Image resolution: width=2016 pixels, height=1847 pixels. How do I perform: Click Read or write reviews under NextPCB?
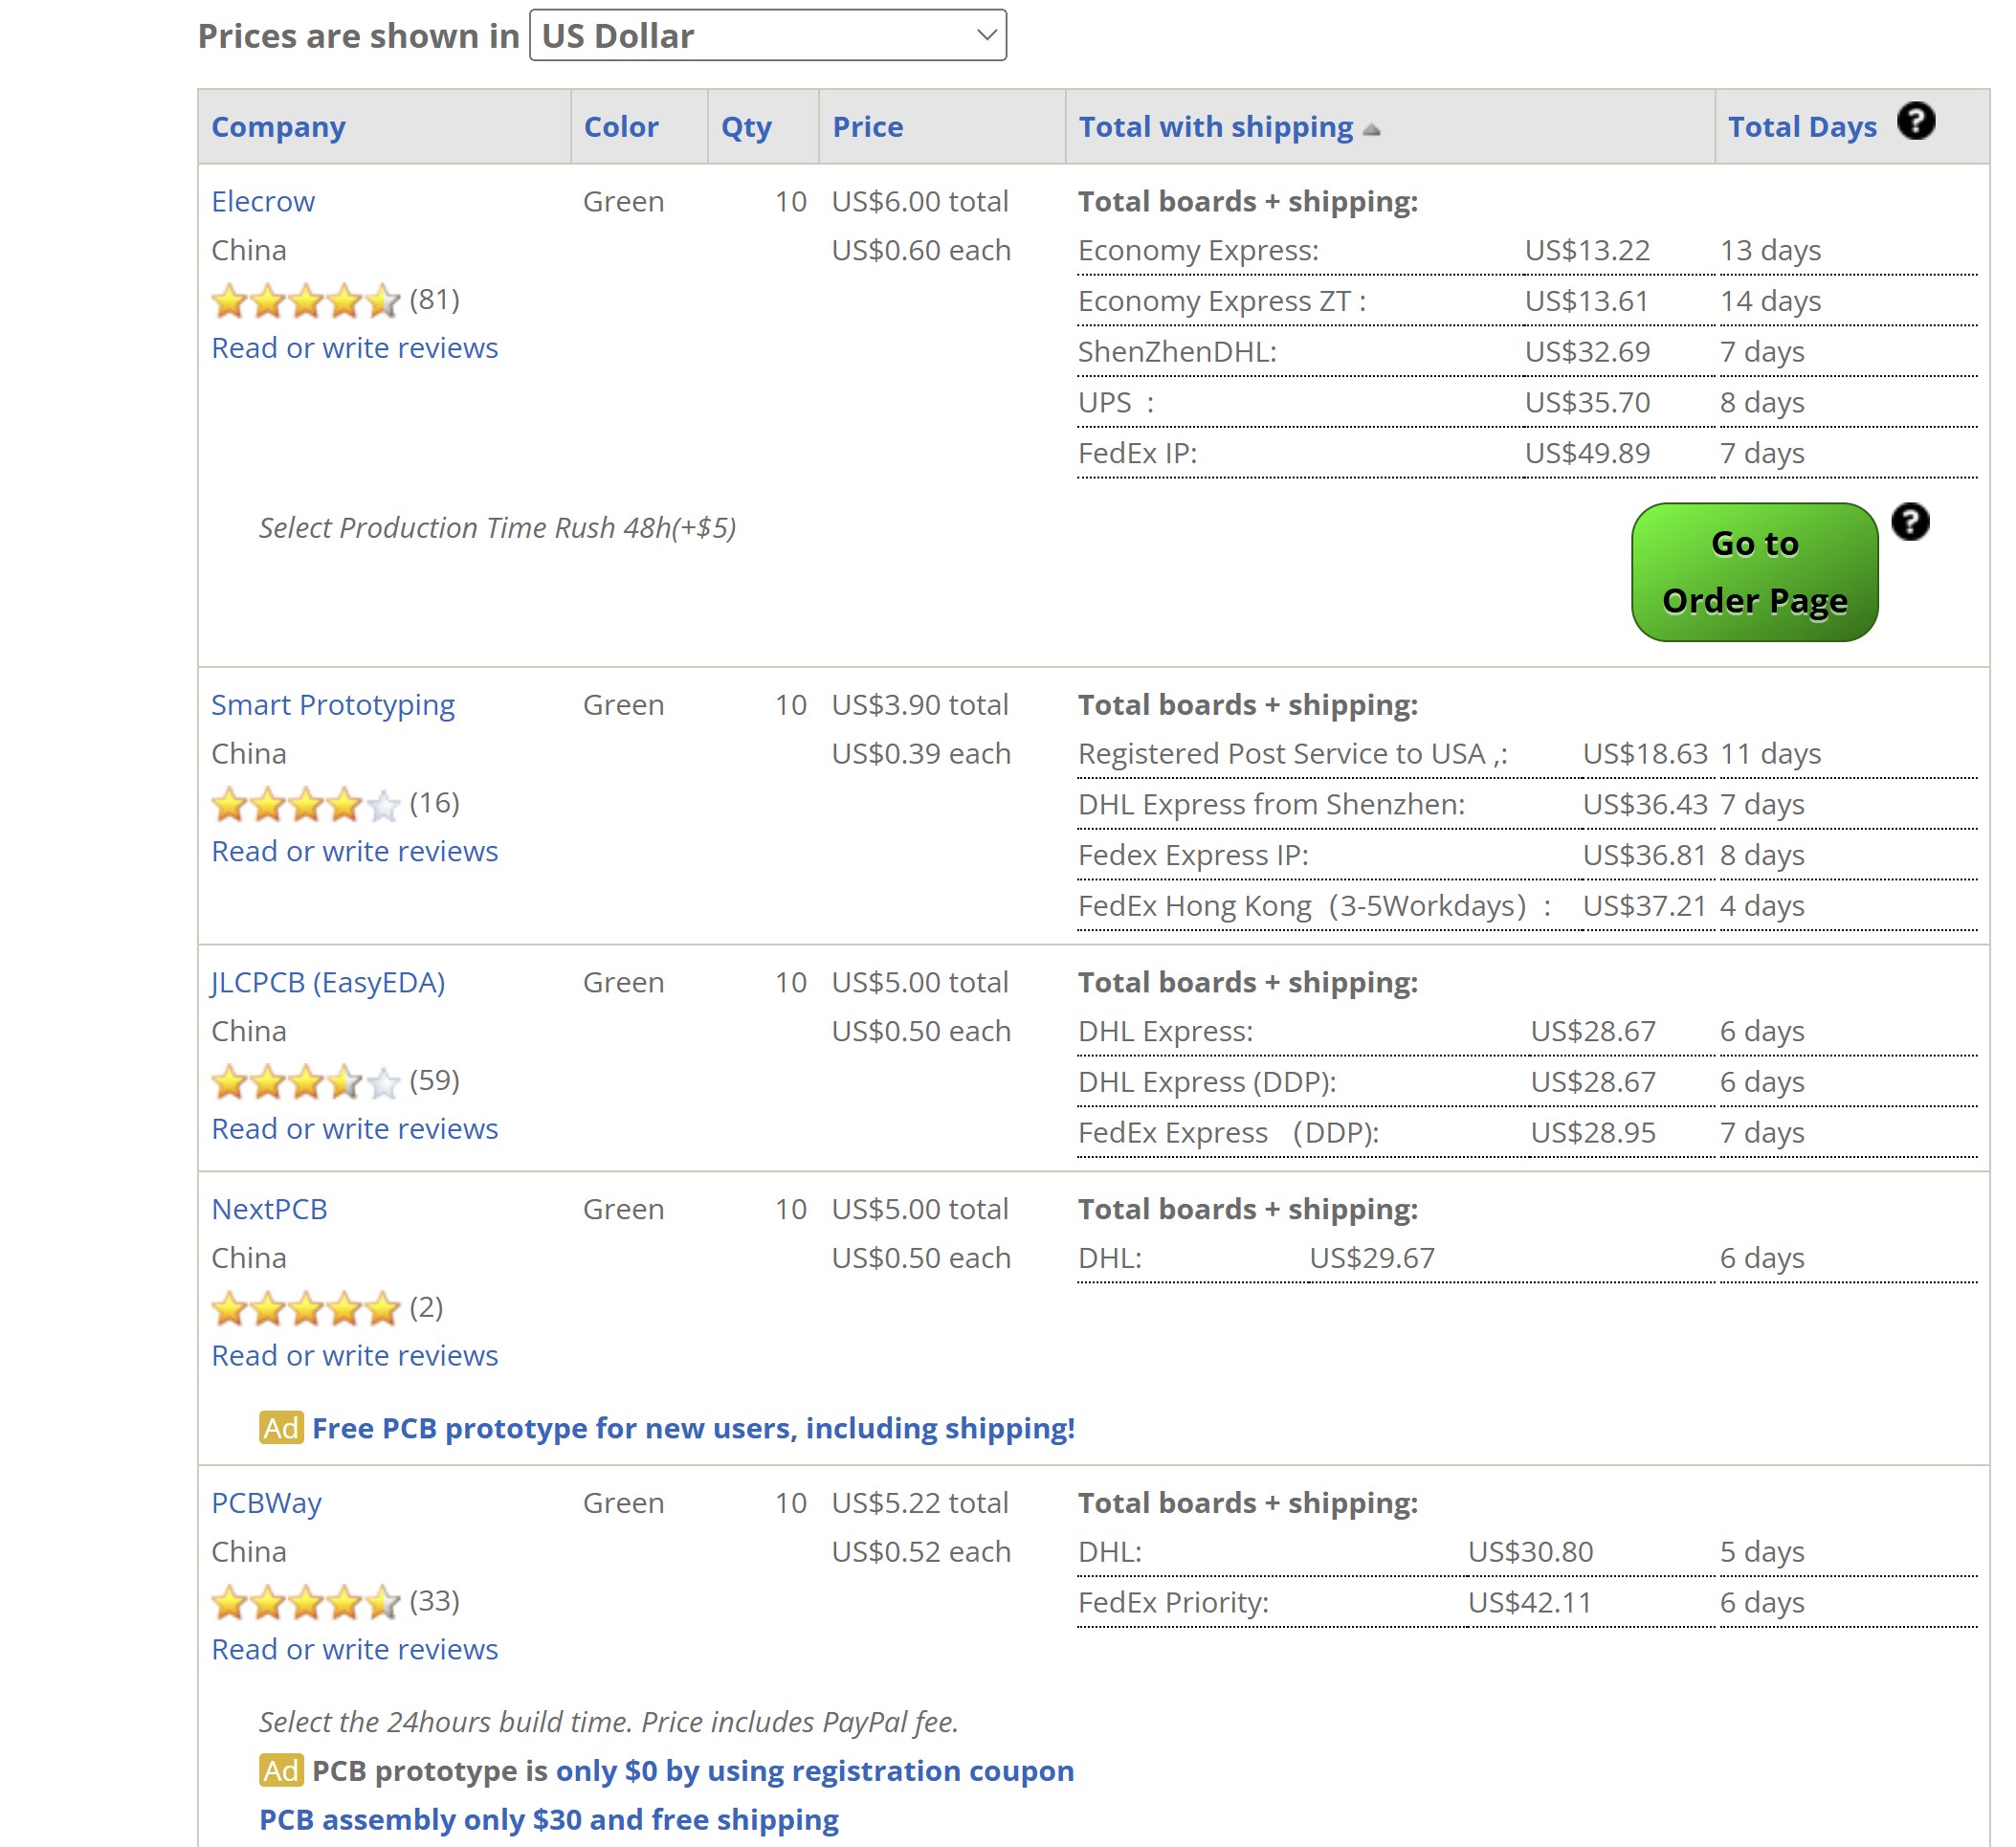point(354,1355)
